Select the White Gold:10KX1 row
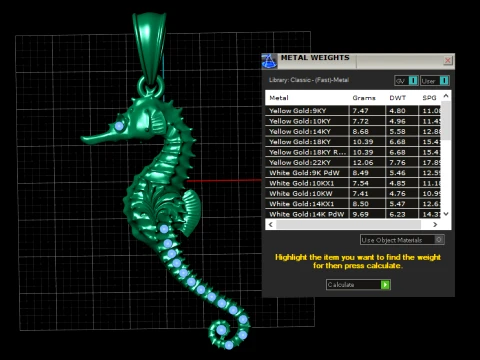The image size is (480, 360). (x=353, y=183)
